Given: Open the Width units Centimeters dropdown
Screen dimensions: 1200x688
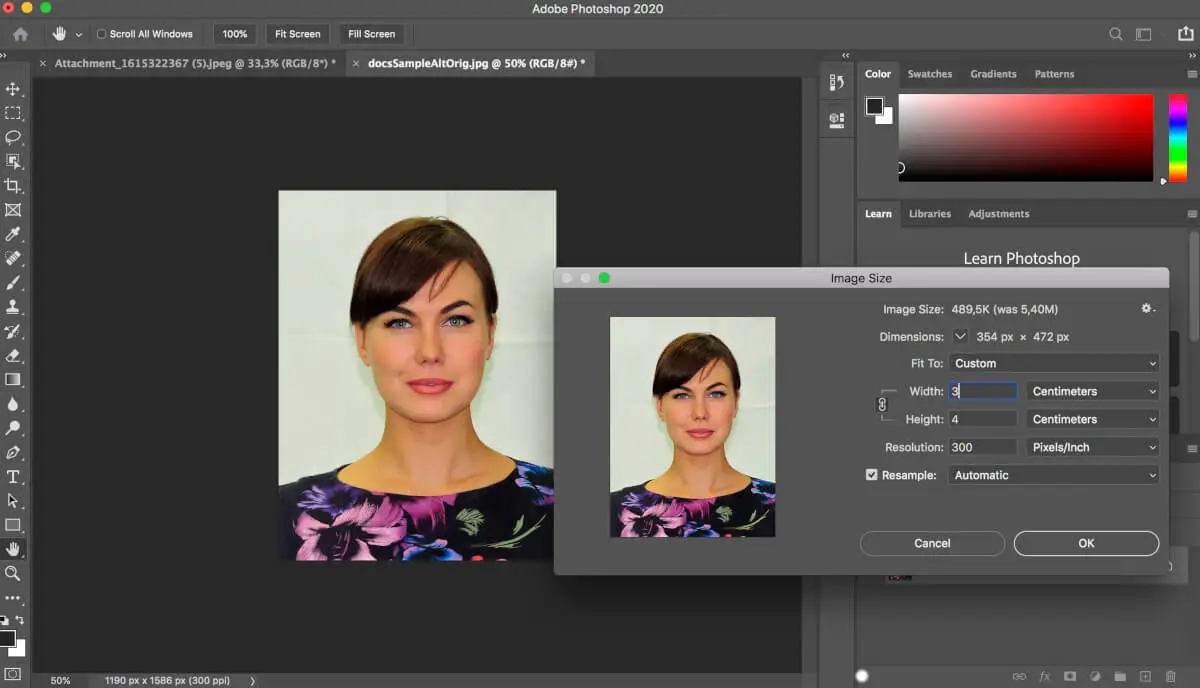Looking at the screenshot, I should point(1092,391).
